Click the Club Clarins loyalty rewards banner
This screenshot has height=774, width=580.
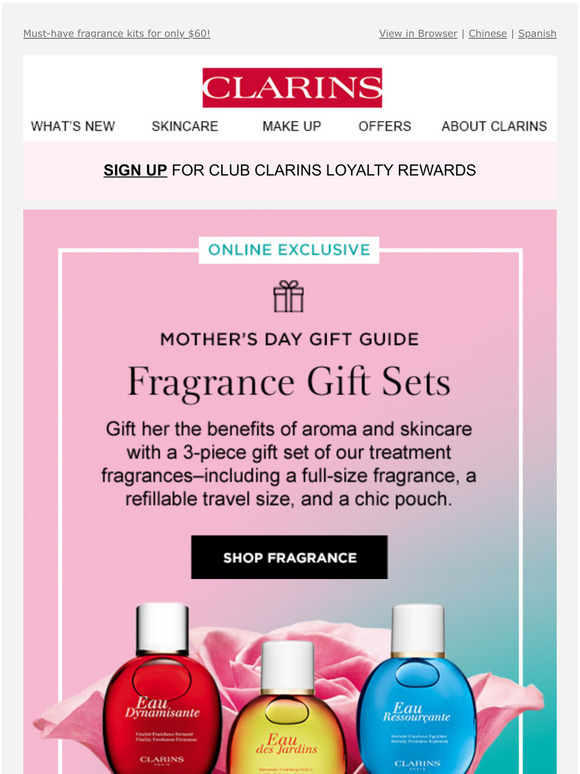pos(290,170)
